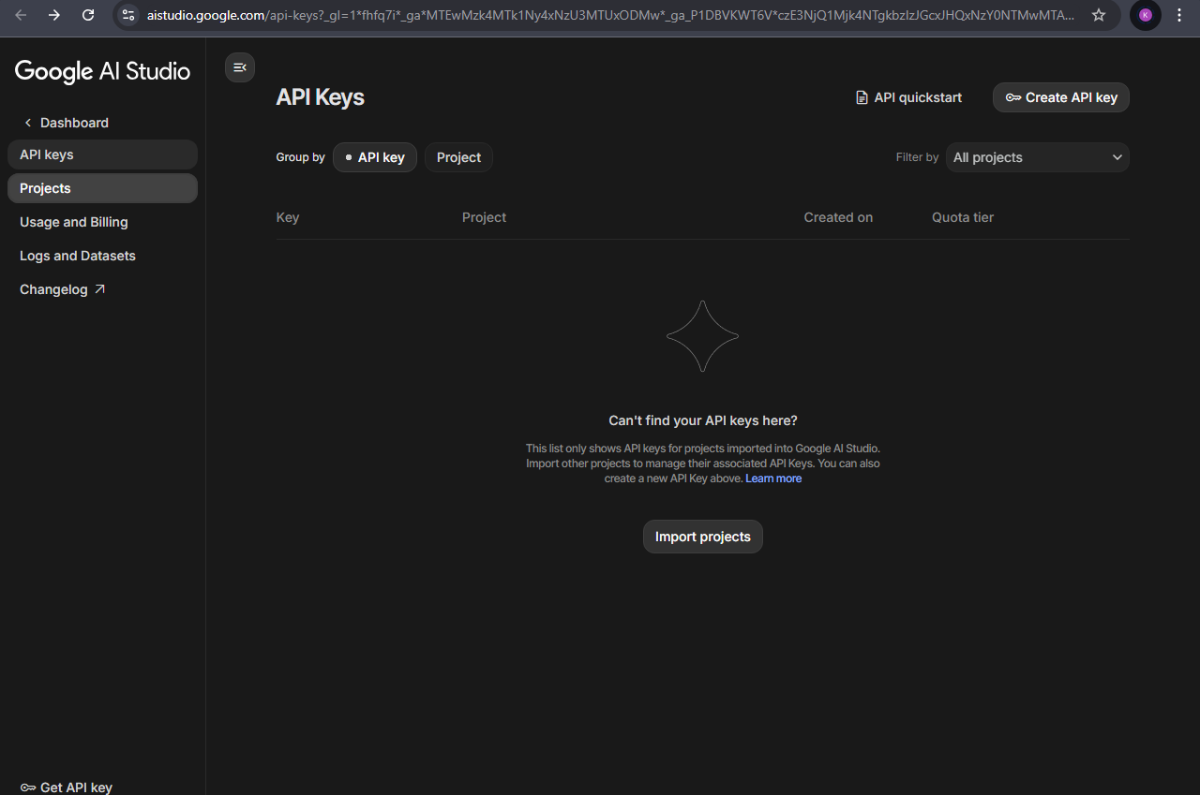Click the site information icon in address bar
Image resolution: width=1200 pixels, height=795 pixels.
(x=128, y=15)
